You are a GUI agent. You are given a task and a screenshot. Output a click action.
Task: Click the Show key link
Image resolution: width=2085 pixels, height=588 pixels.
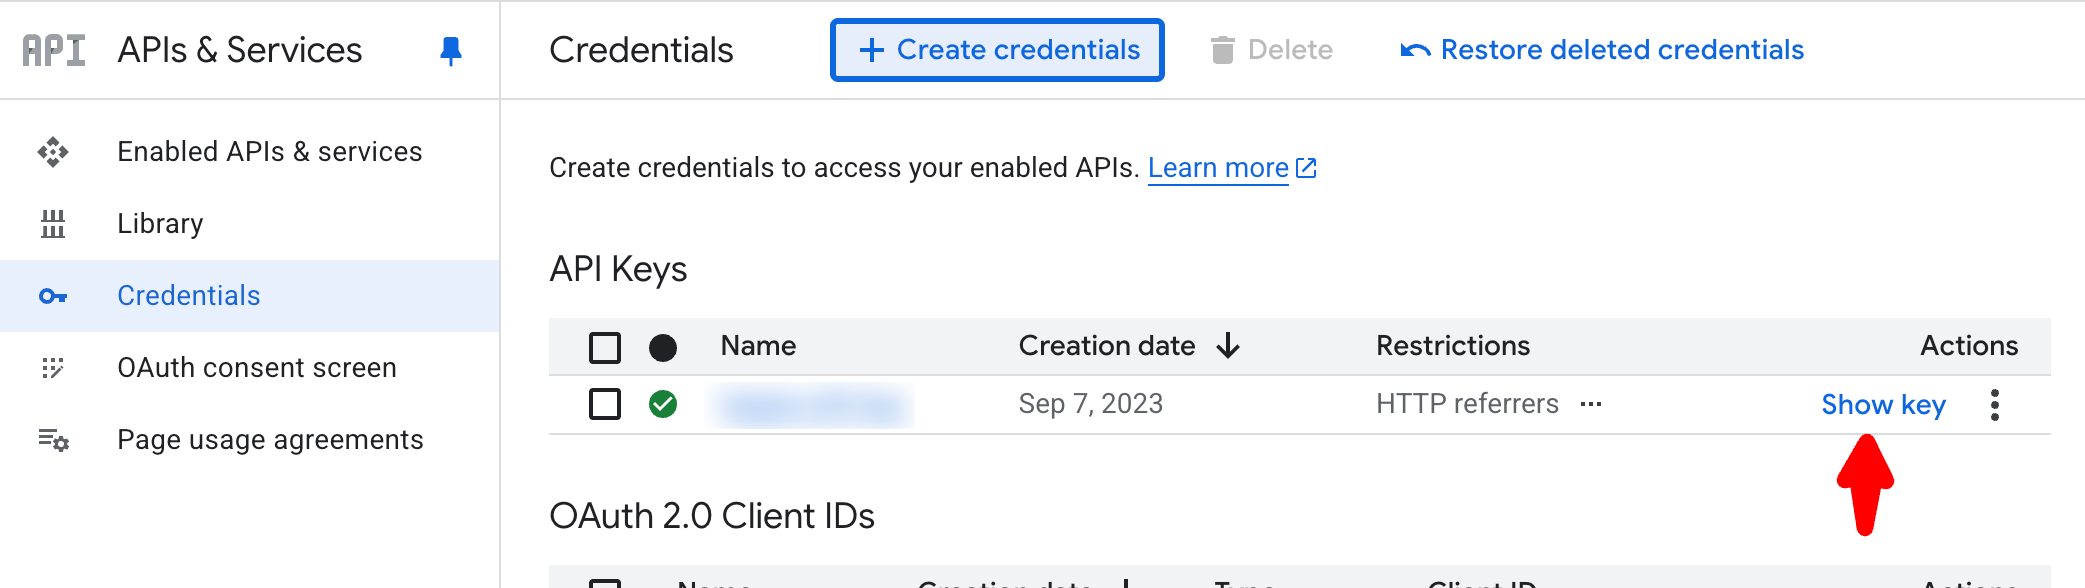1883,405
